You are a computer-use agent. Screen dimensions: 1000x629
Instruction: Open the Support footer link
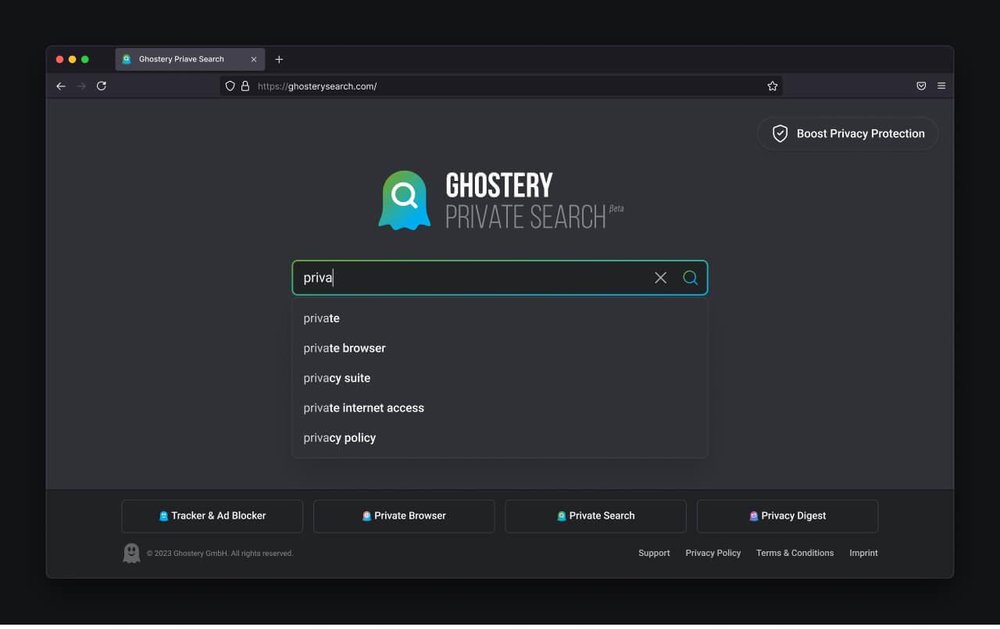[654, 553]
